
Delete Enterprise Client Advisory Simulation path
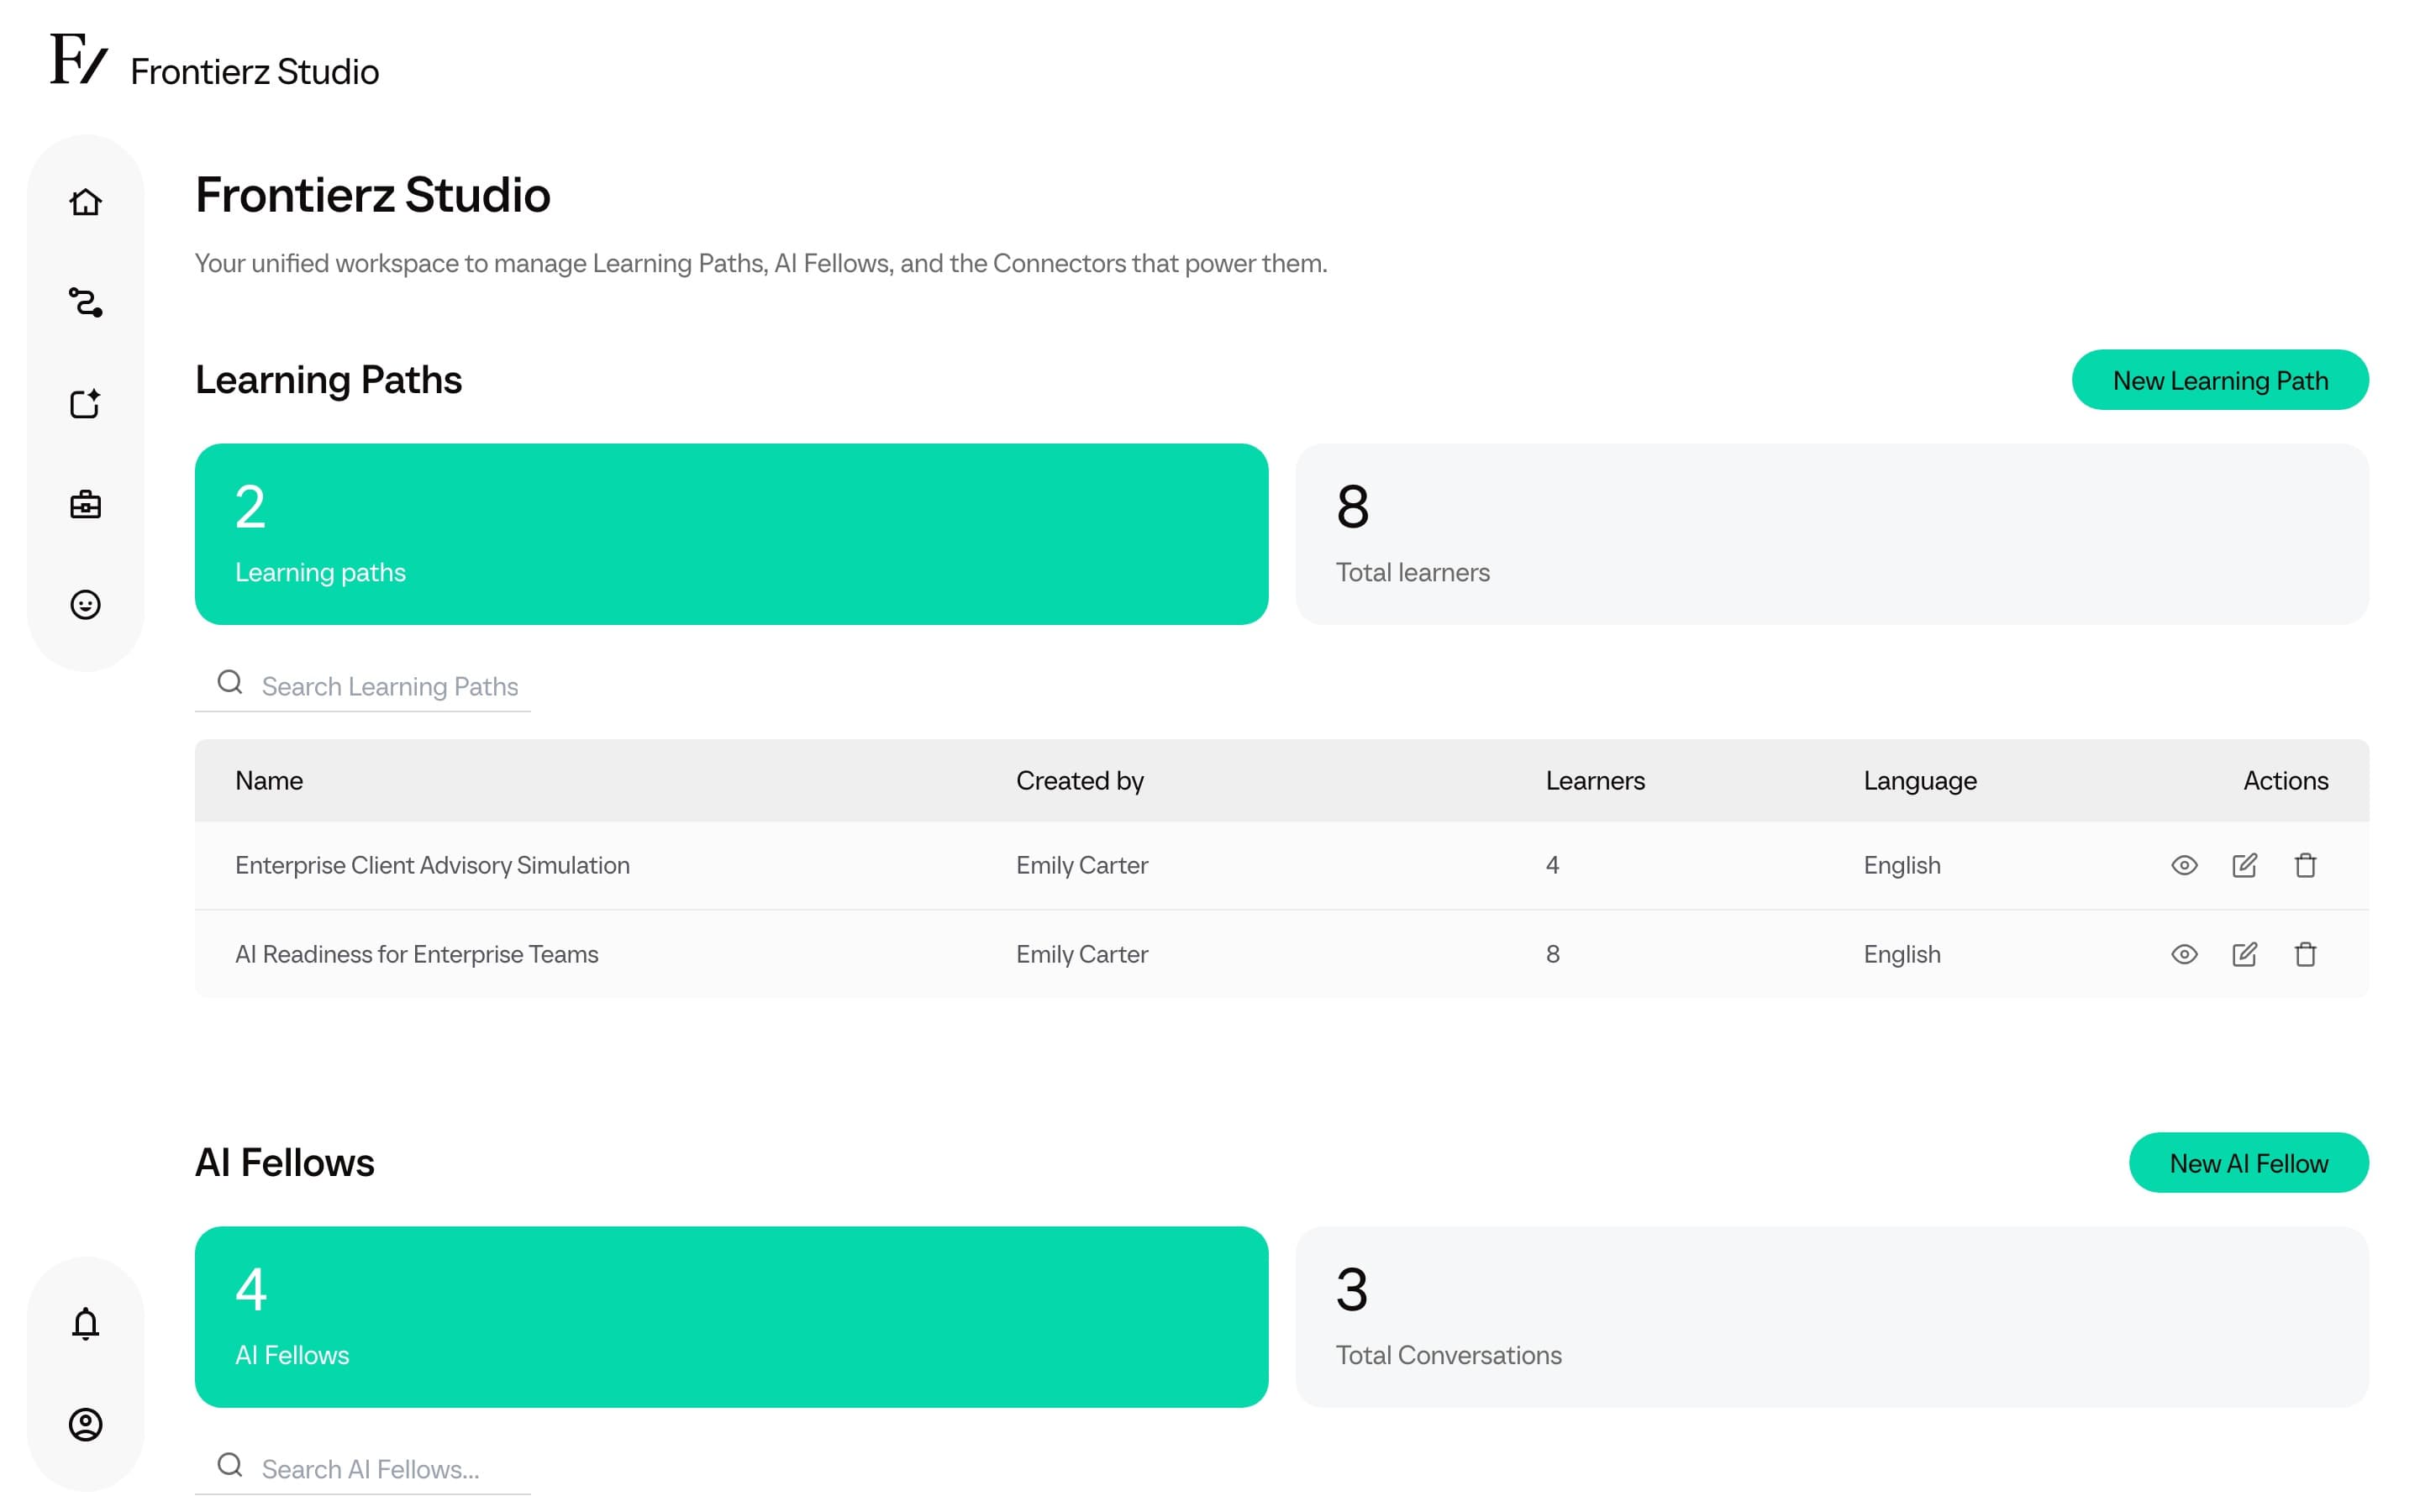(x=2305, y=865)
